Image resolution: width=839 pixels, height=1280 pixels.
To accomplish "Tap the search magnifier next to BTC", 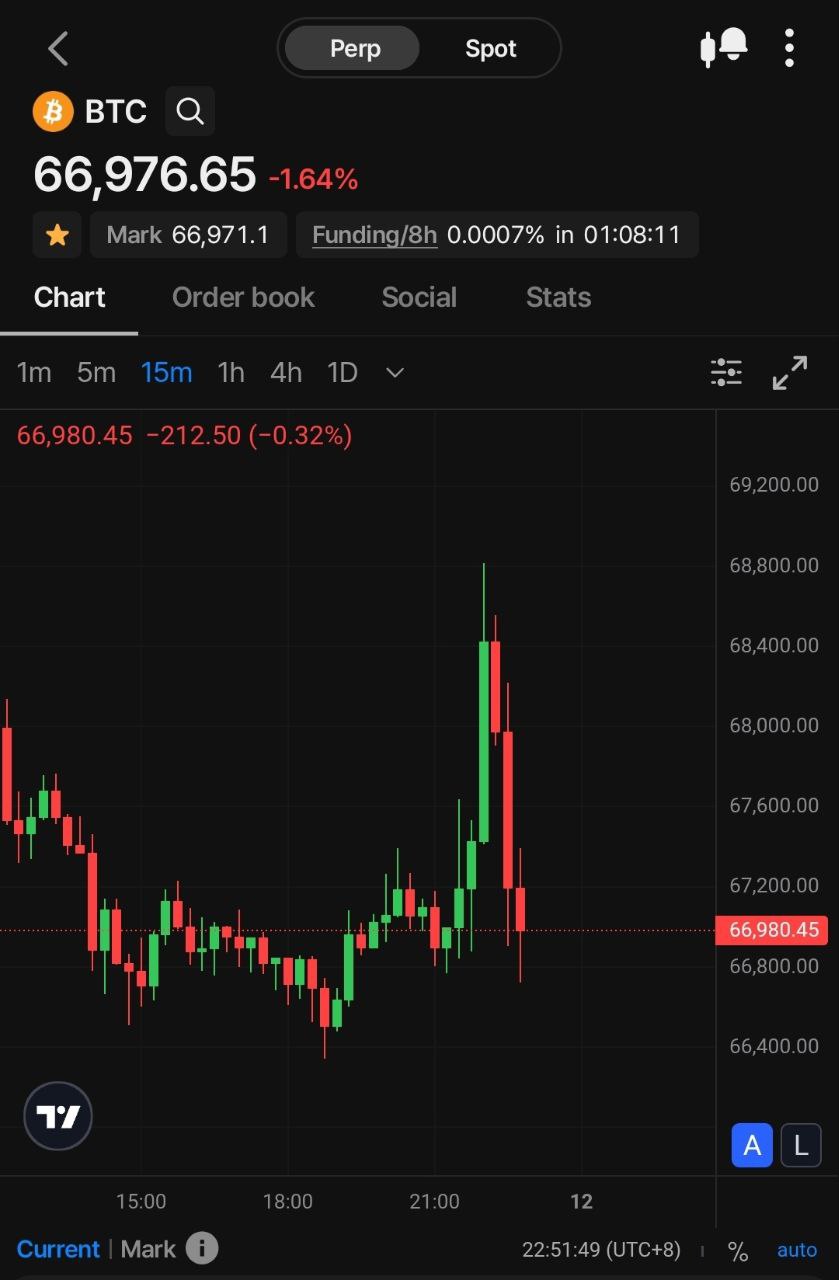I will [190, 111].
